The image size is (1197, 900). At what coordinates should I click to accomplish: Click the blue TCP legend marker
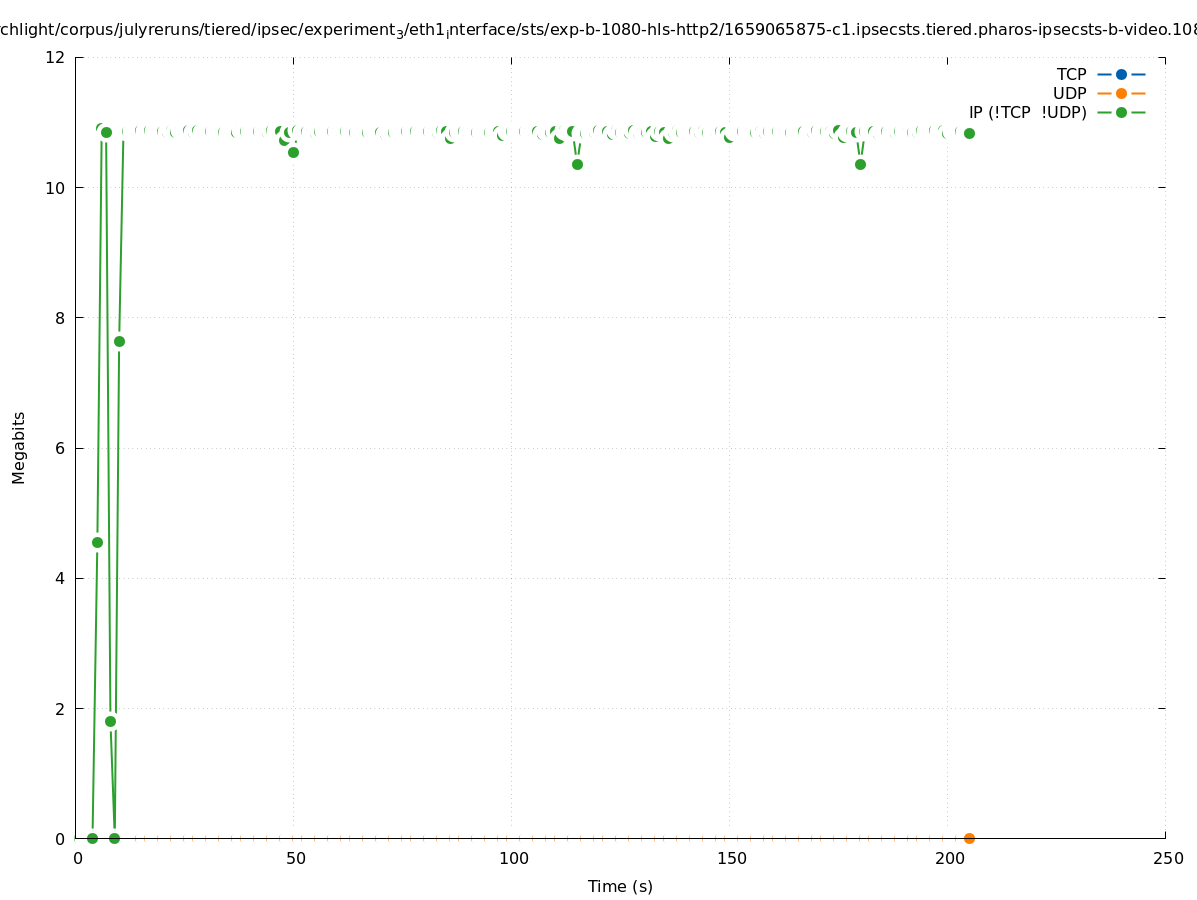1121,74
